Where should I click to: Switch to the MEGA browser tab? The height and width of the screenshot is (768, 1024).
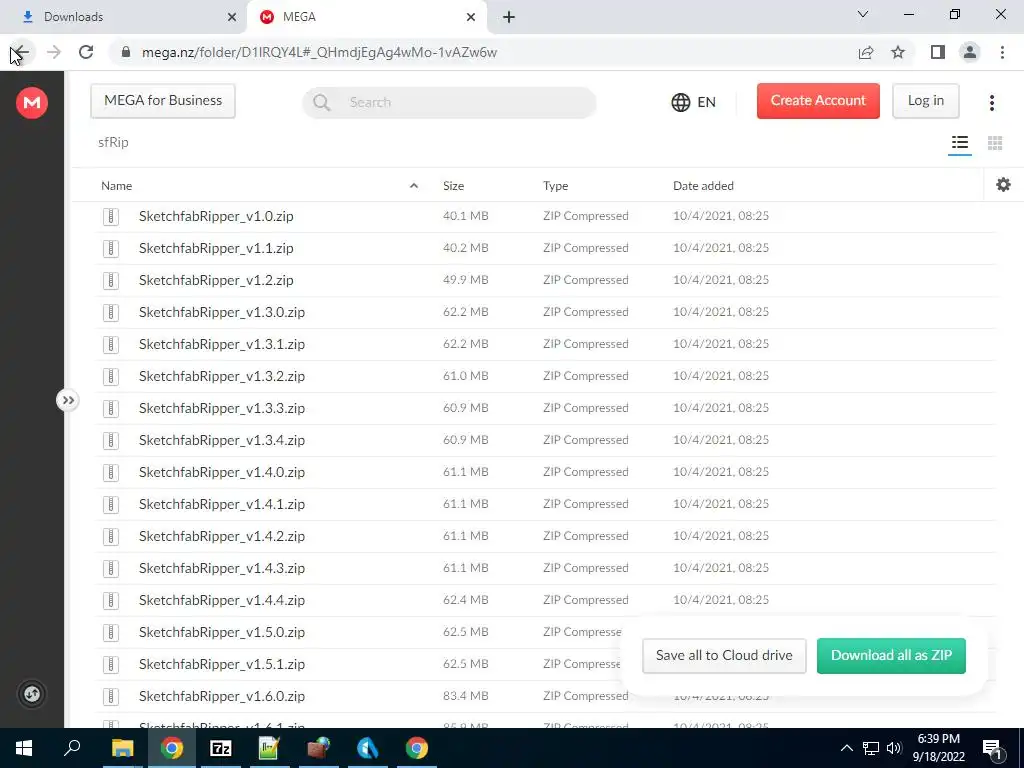click(x=367, y=17)
